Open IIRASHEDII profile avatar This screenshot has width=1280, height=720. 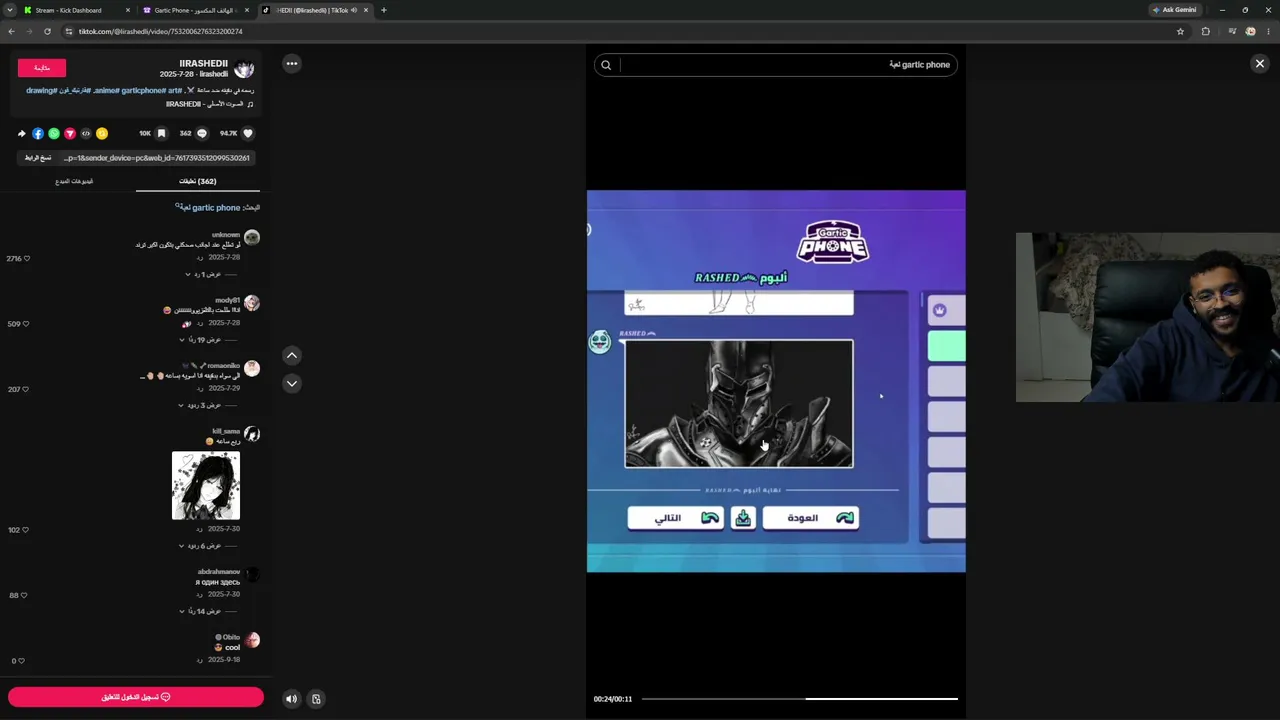click(244, 68)
